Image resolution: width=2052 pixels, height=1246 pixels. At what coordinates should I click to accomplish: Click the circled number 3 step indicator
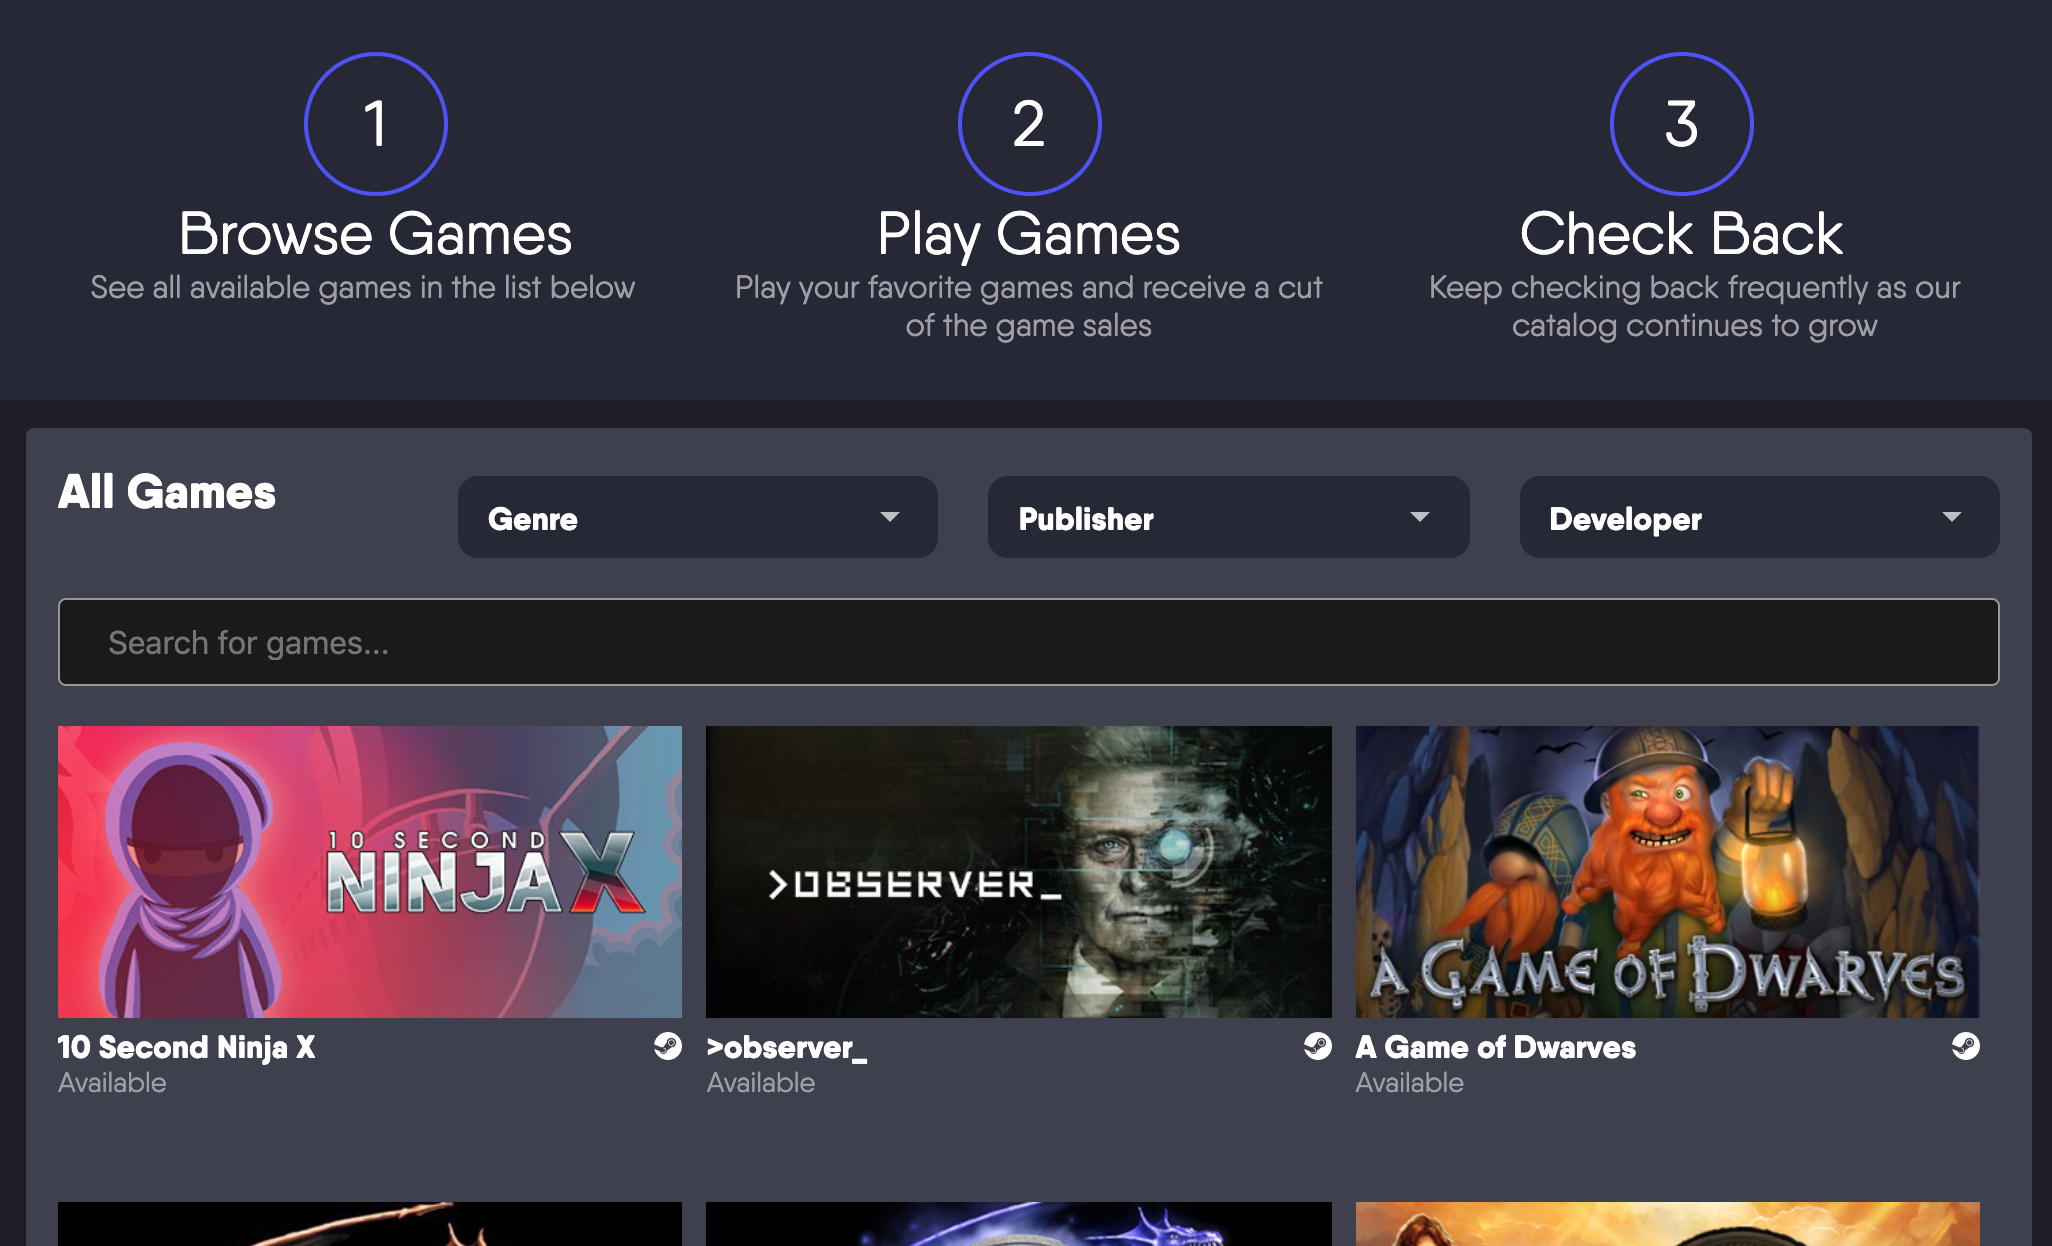pos(1680,122)
